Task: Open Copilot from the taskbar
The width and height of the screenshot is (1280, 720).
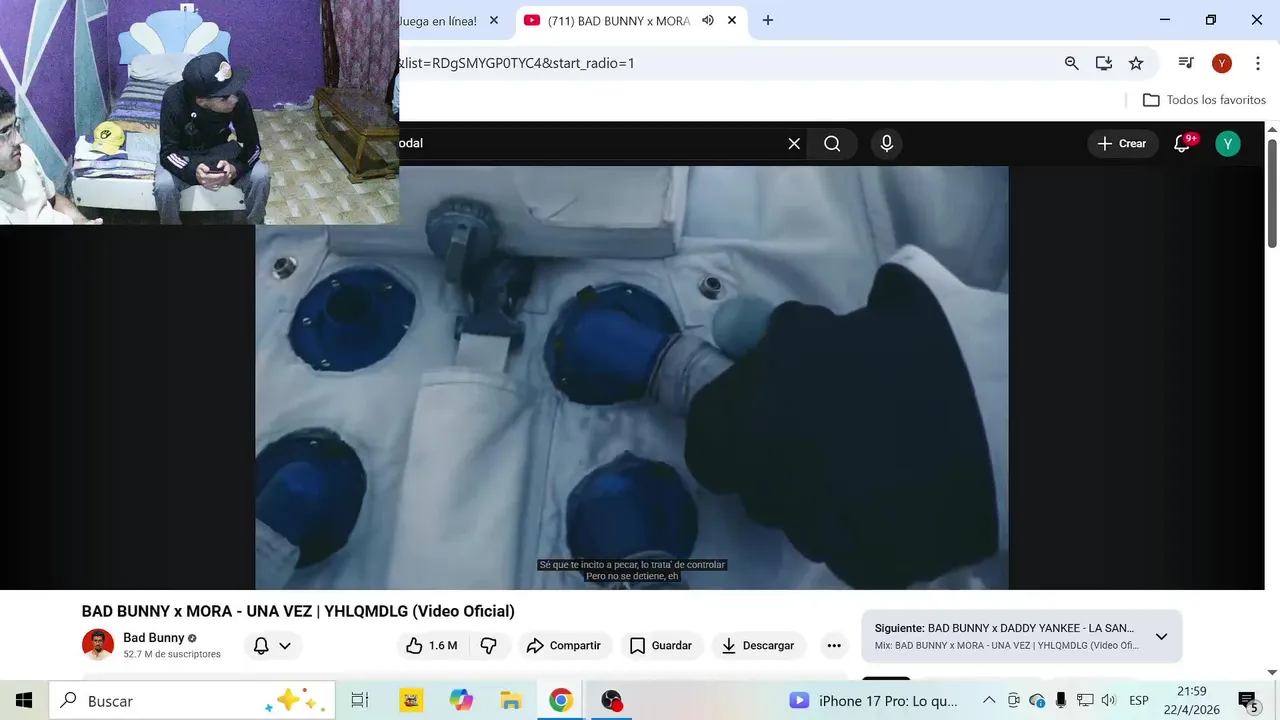Action: [461, 700]
